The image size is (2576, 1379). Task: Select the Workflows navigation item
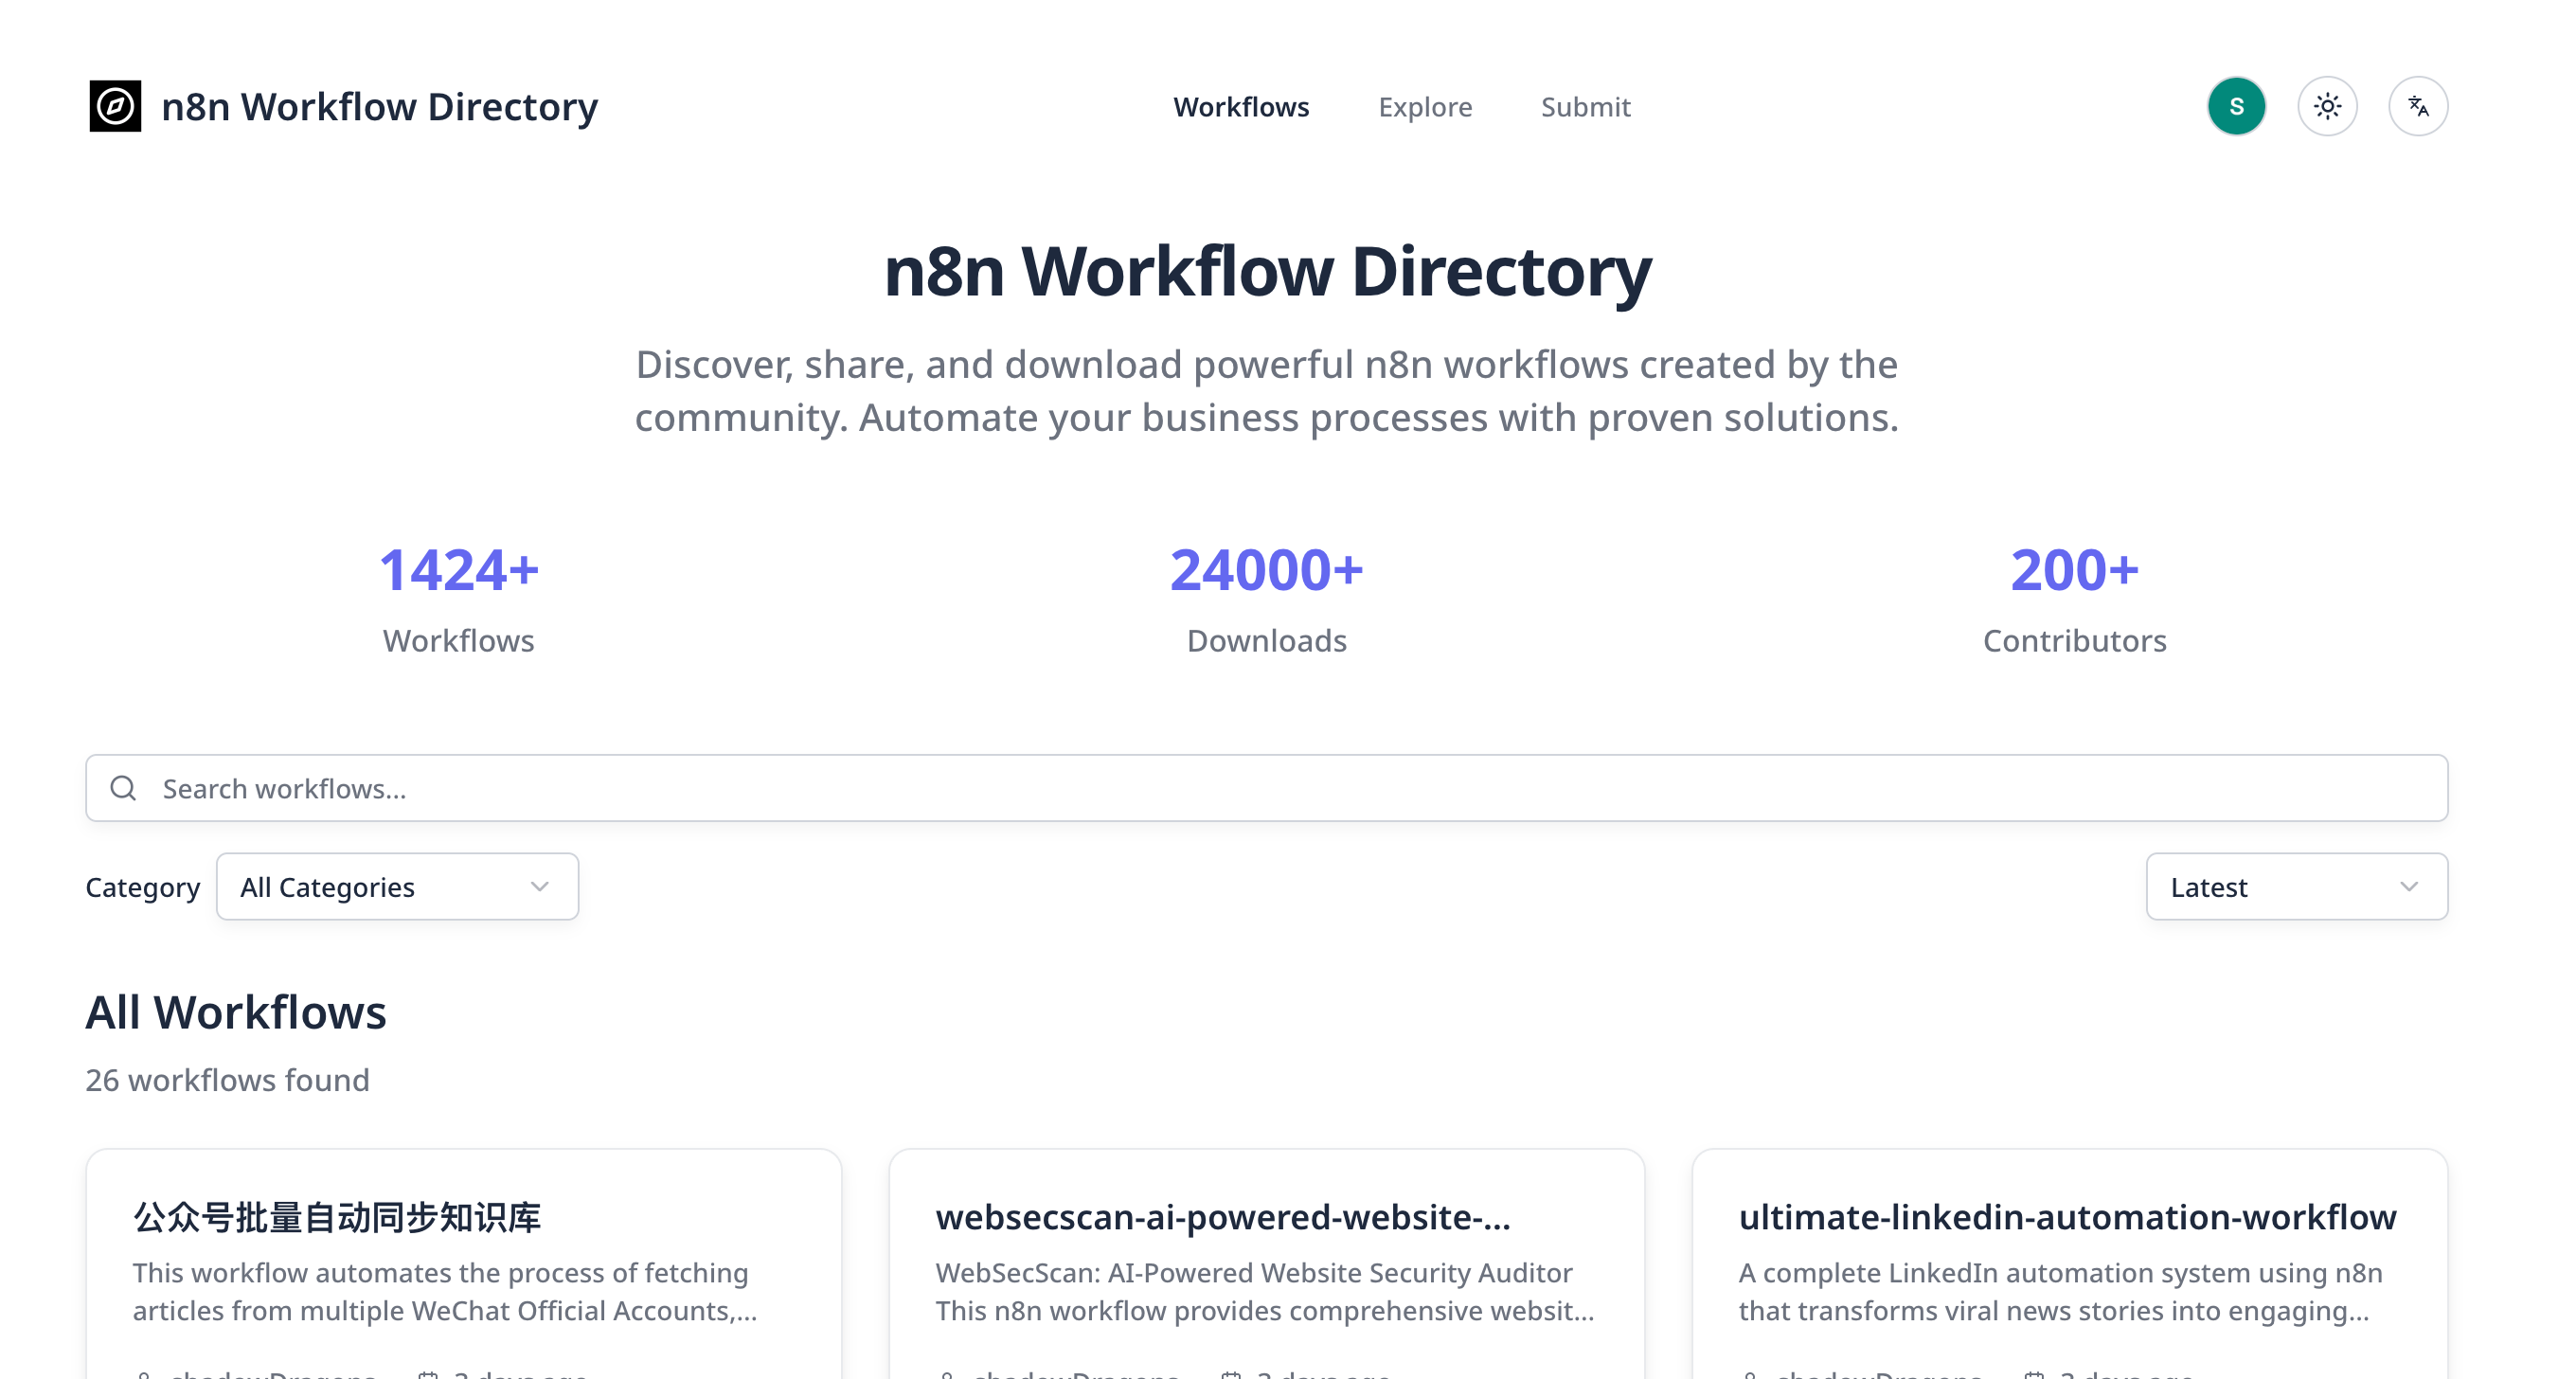[x=1241, y=107]
